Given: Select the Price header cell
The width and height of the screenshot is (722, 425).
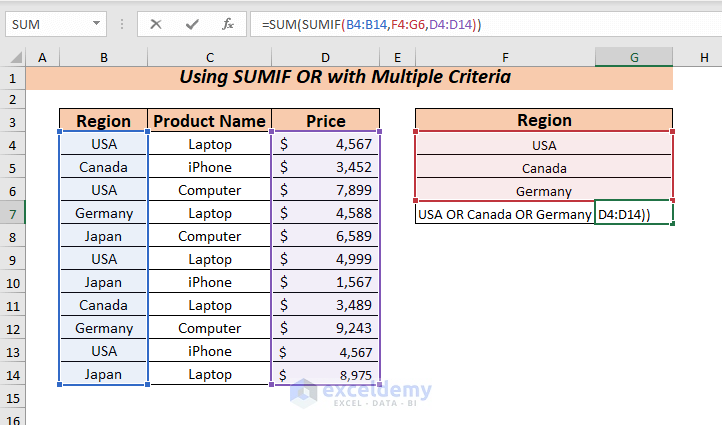Looking at the screenshot, I should (325, 121).
